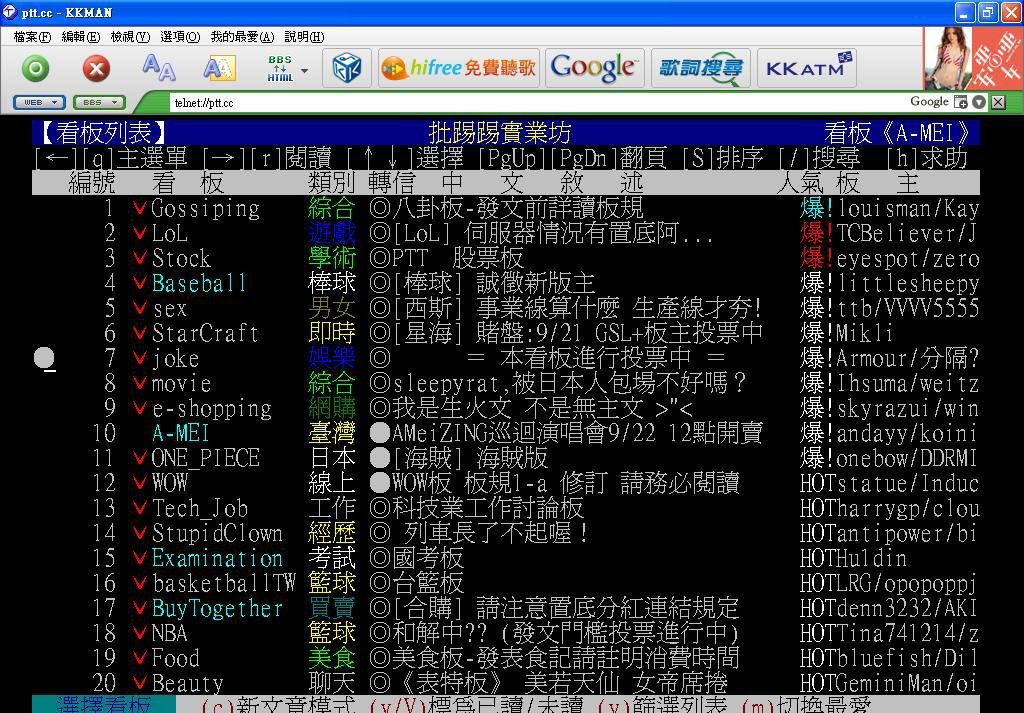1024x713 pixels.
Task: Select the NBA board name
Action: 169,633
